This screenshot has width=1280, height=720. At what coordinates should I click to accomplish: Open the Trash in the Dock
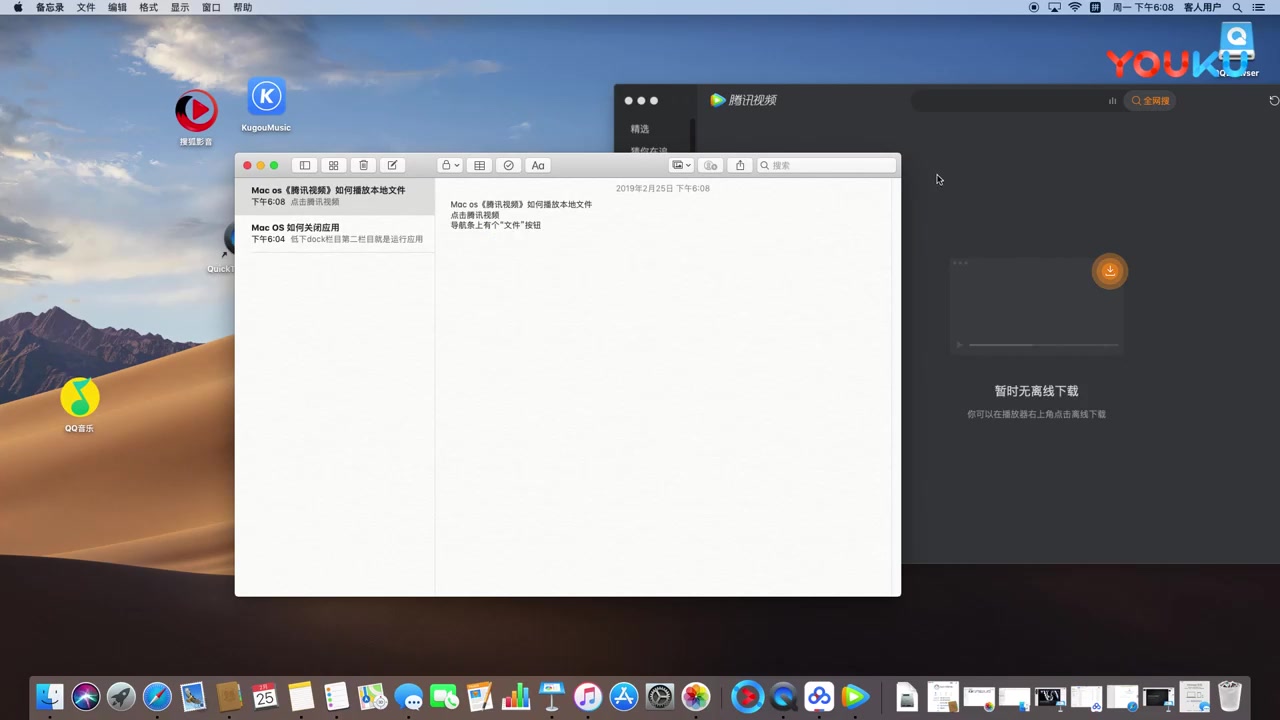click(1230, 696)
